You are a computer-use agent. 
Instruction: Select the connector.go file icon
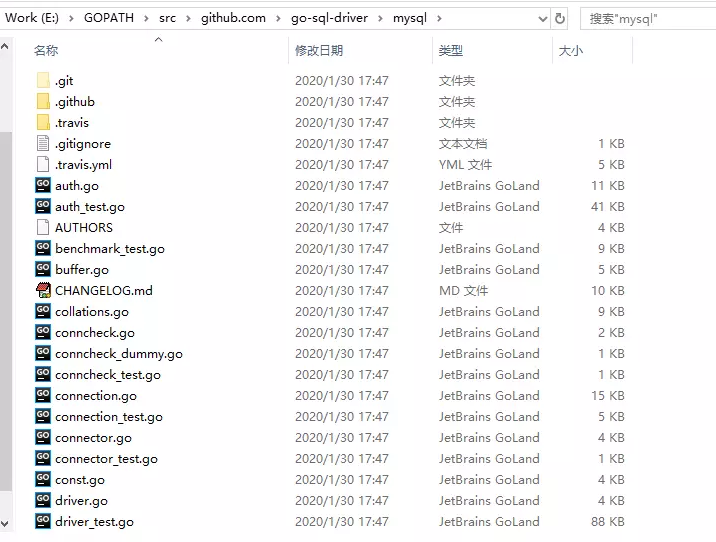tap(43, 437)
